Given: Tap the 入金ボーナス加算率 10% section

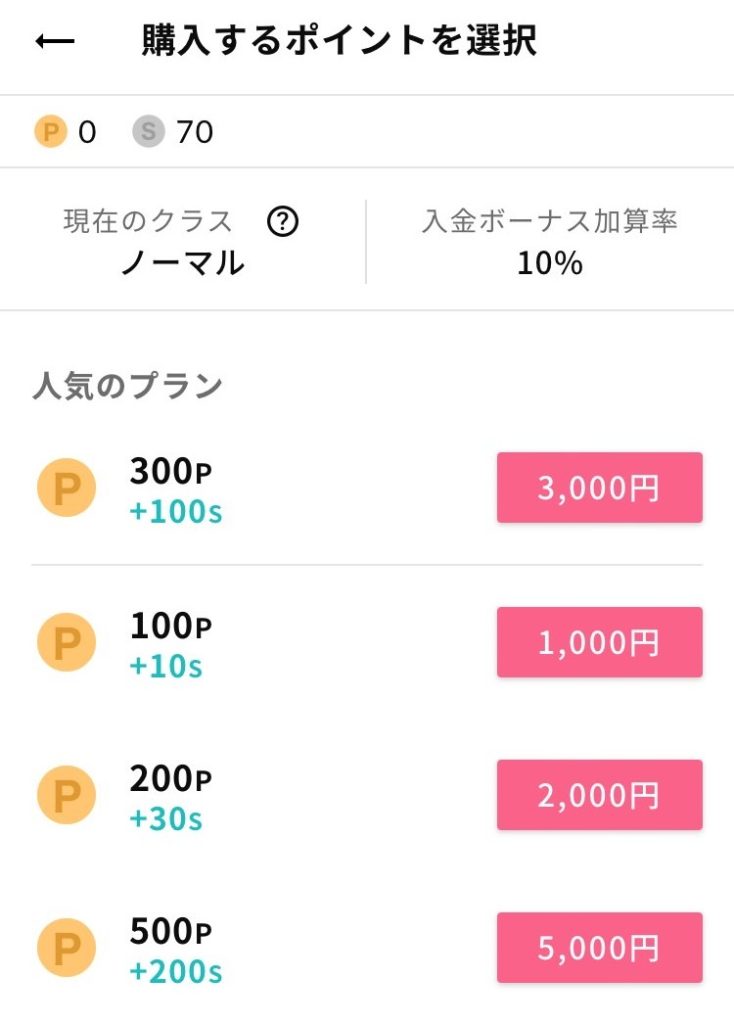Looking at the screenshot, I should coord(549,242).
